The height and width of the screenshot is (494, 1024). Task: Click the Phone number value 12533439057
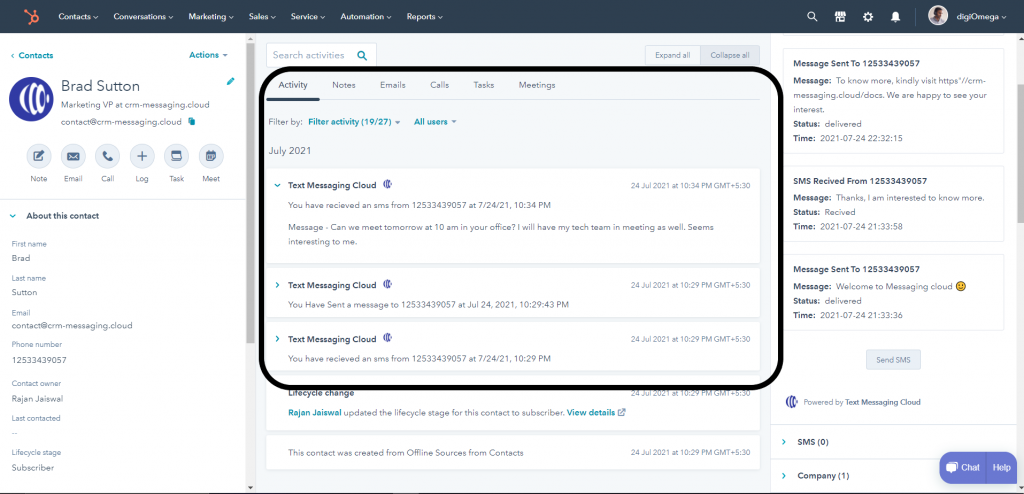point(39,360)
